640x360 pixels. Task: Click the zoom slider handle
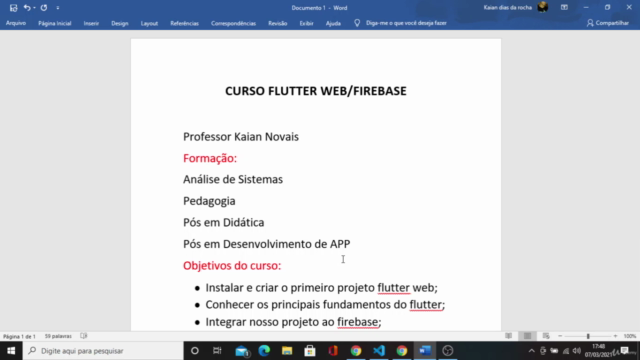click(x=588, y=336)
